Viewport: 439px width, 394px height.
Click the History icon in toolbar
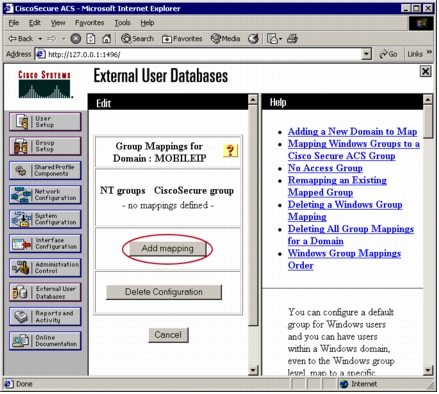(253, 39)
